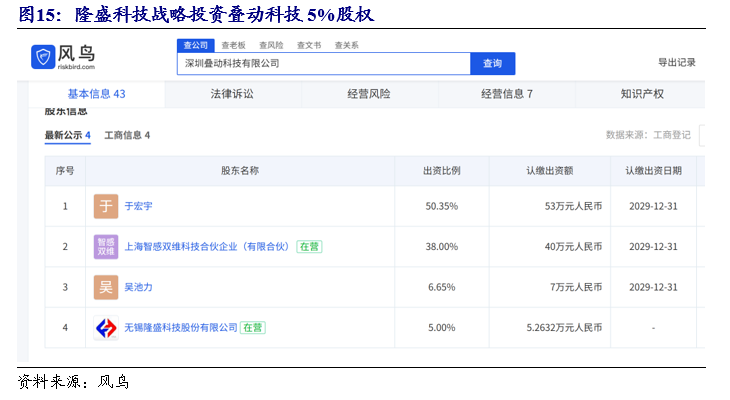
Task: Select the 工商信息 4 sub-tab
Action: pos(127,136)
